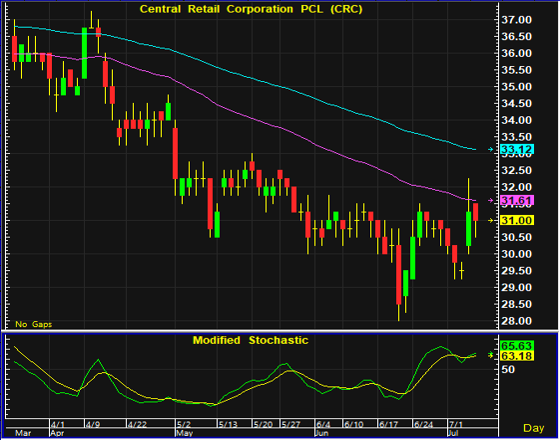
Task: Click the yellow 31.00 last price label
Action: [517, 221]
